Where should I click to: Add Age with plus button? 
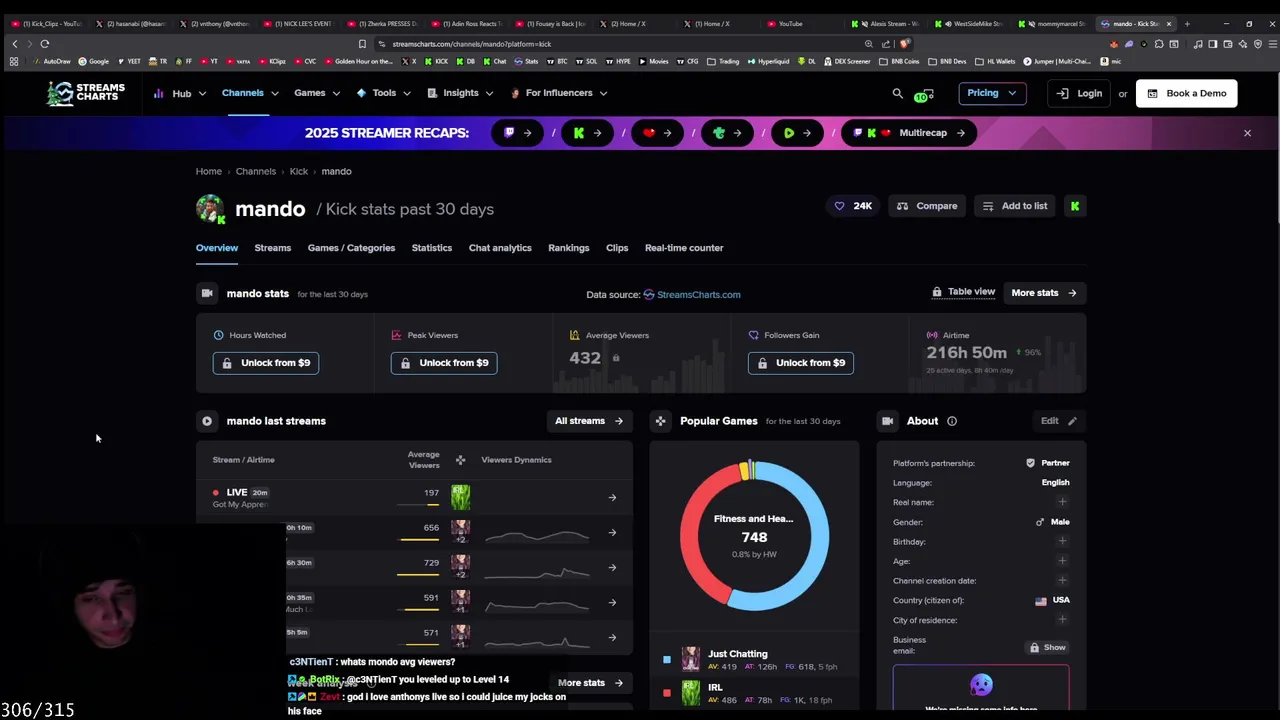[1062, 561]
